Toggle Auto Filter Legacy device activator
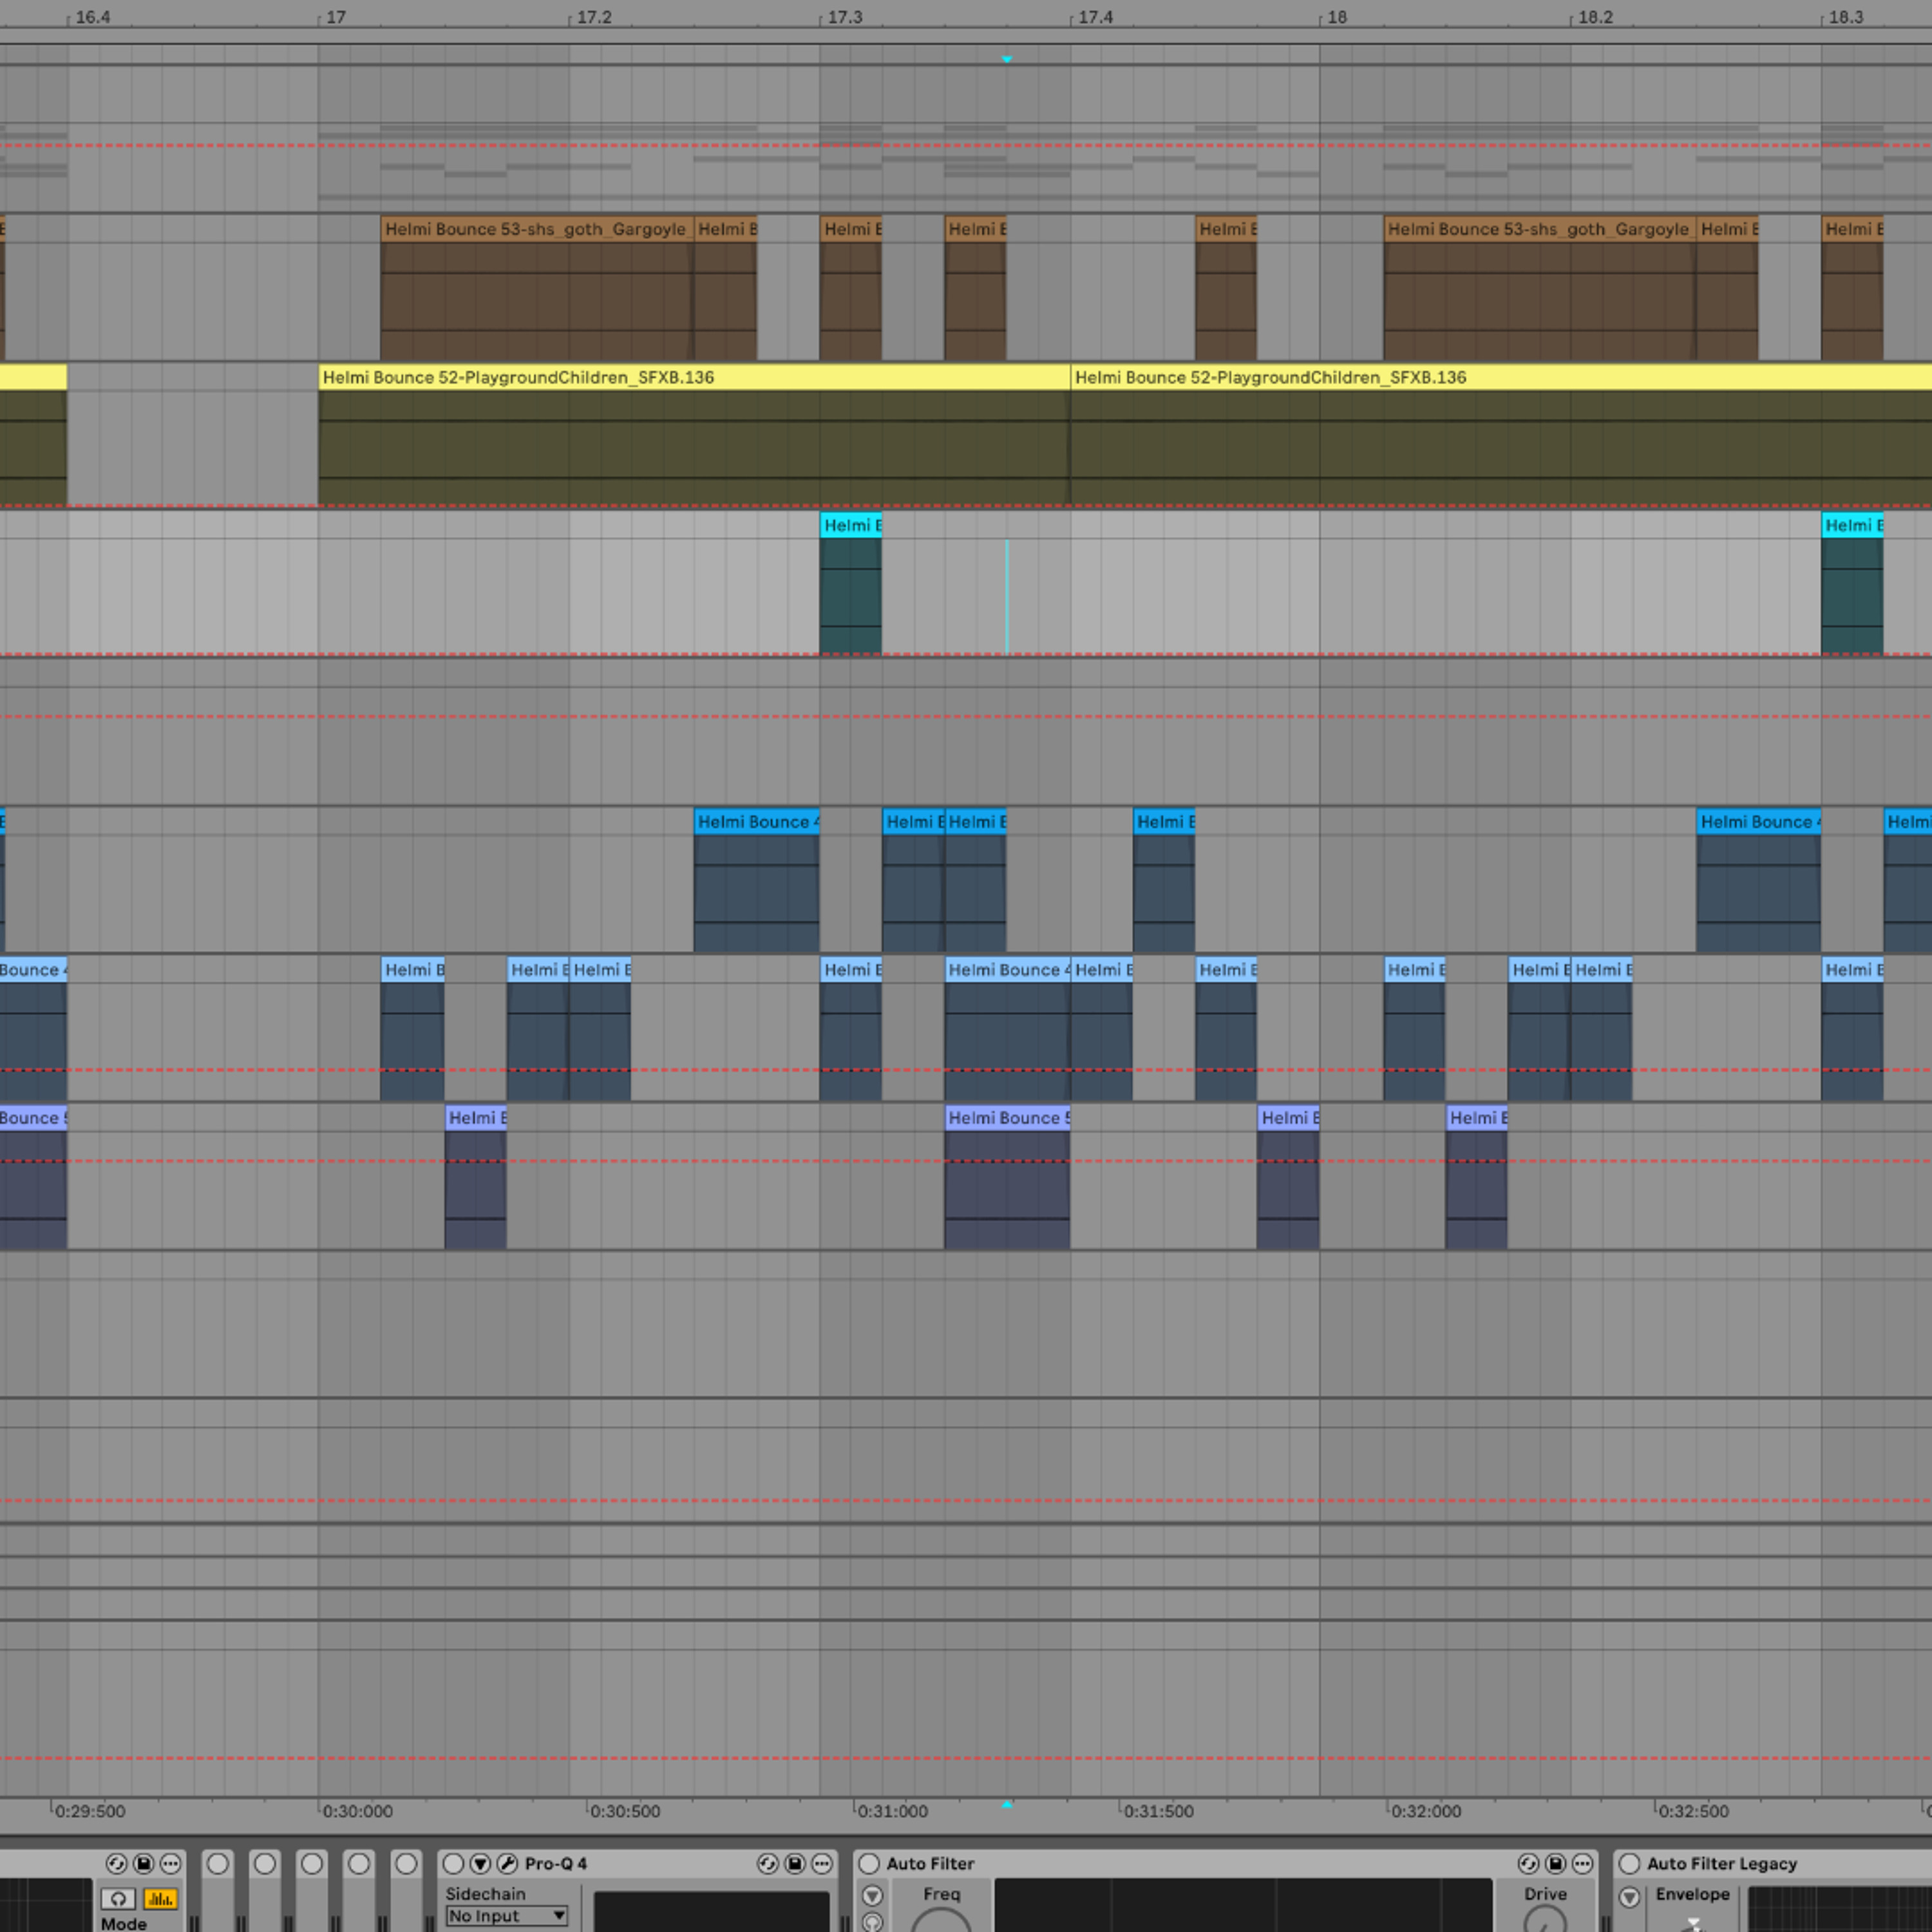Viewport: 1932px width, 1932px height. pos(1630,1864)
